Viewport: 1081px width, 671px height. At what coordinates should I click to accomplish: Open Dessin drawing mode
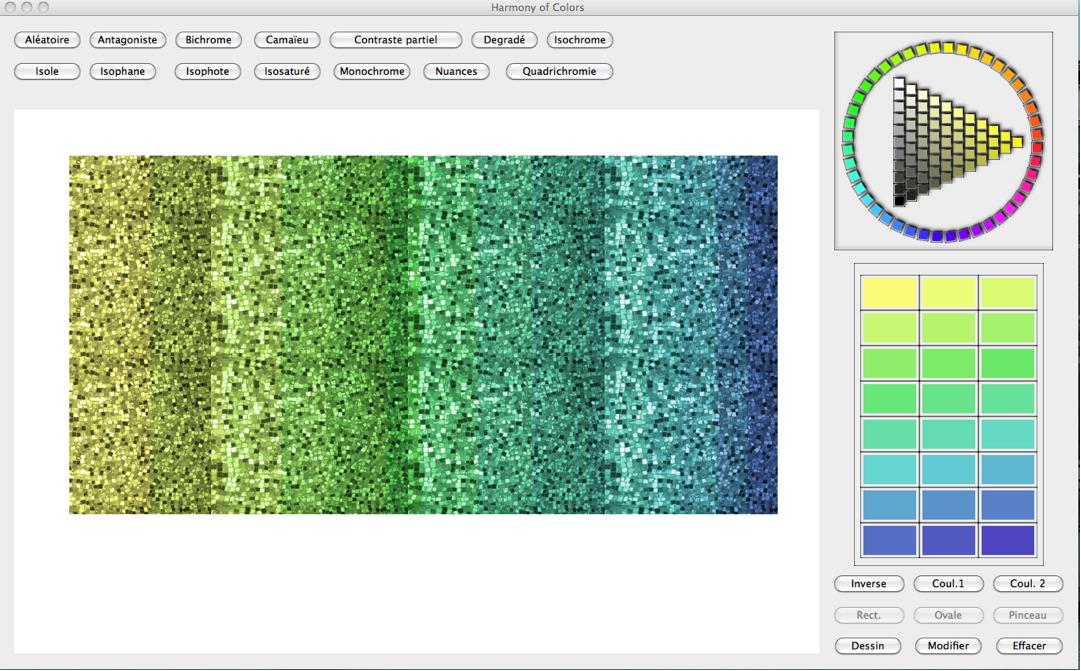868,646
